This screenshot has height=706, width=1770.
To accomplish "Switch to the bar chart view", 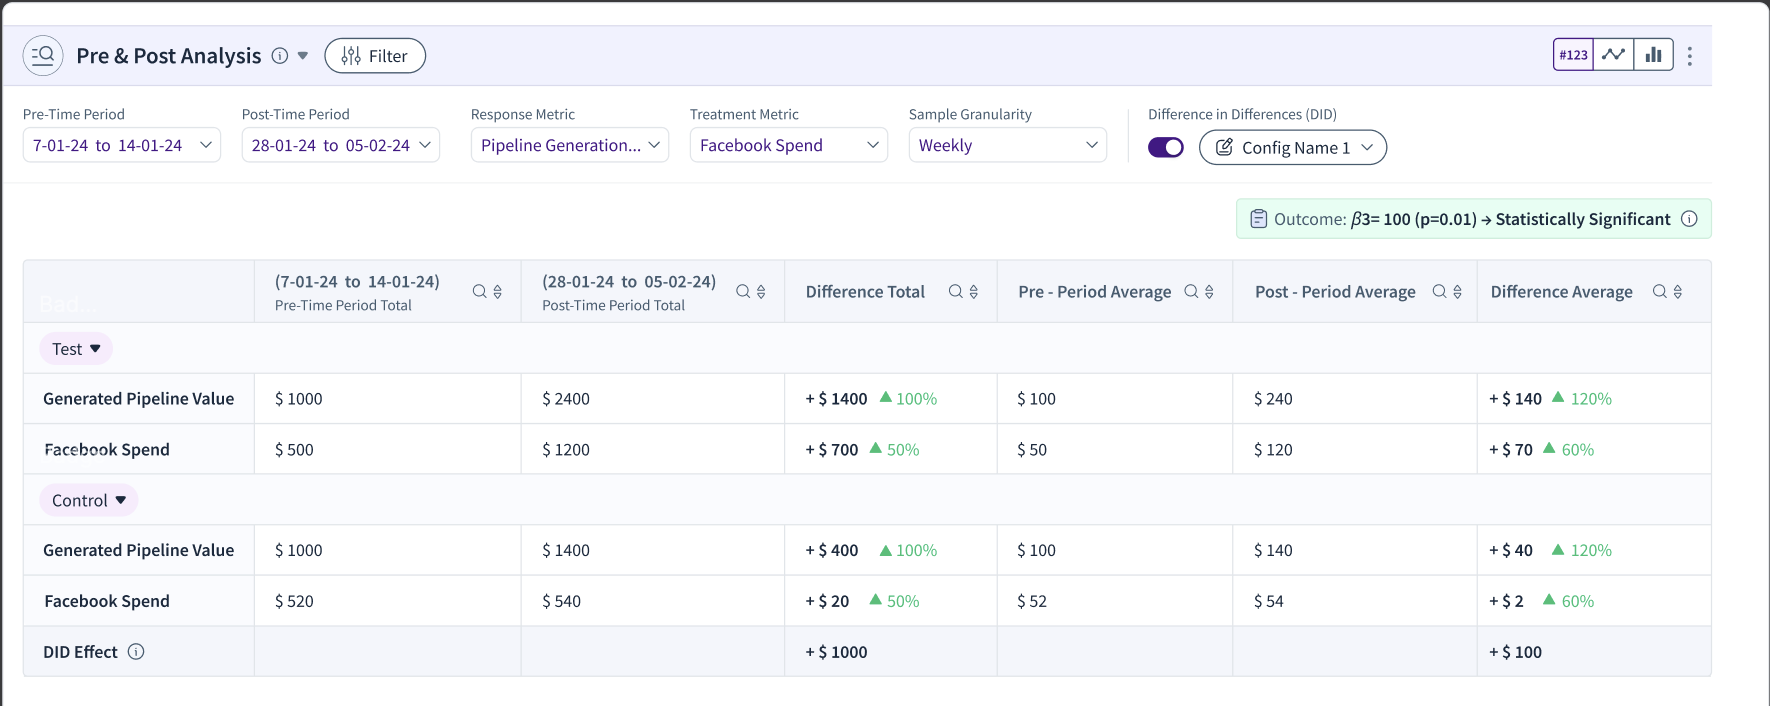I will [1653, 55].
